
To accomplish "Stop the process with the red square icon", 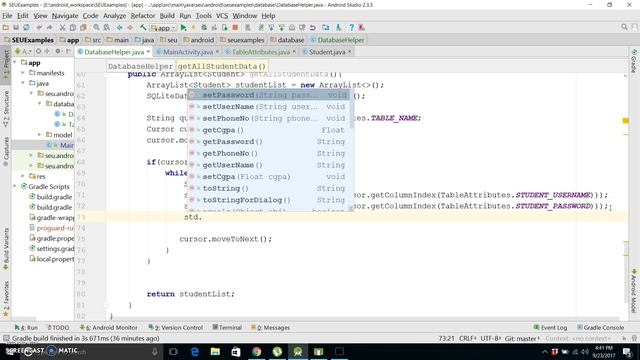I will tap(235, 27).
